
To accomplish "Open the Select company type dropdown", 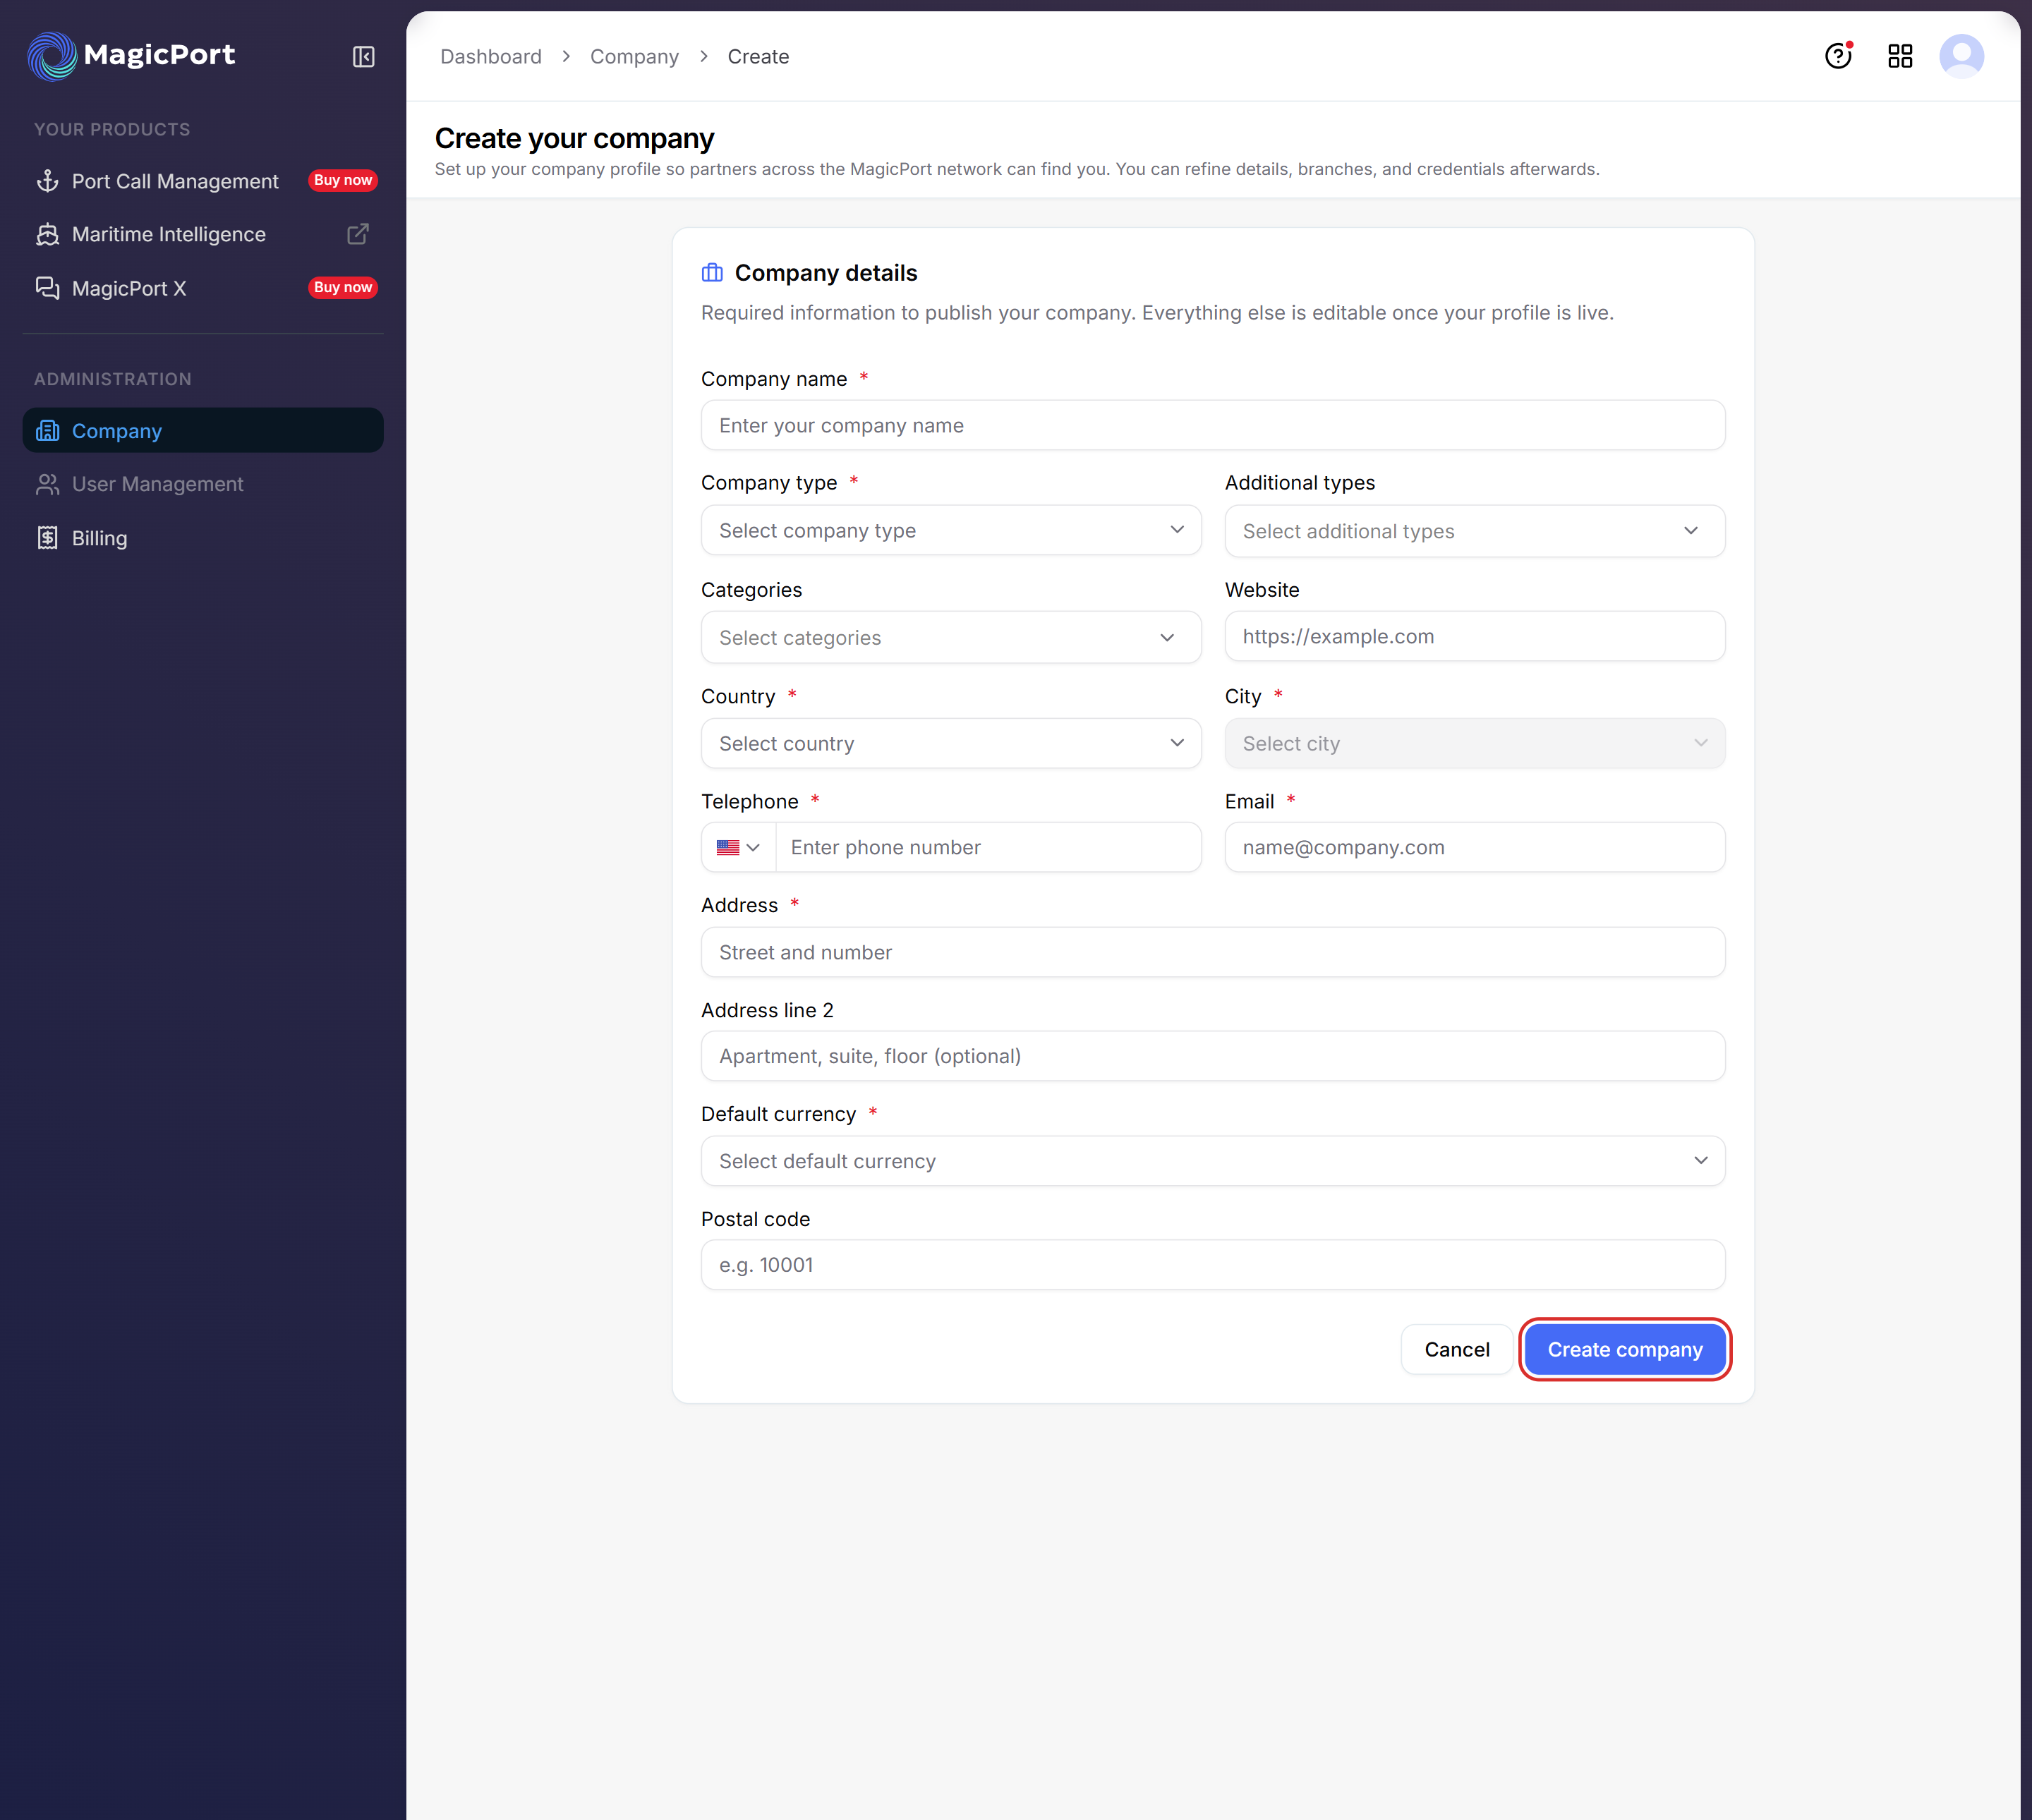I will coord(951,530).
